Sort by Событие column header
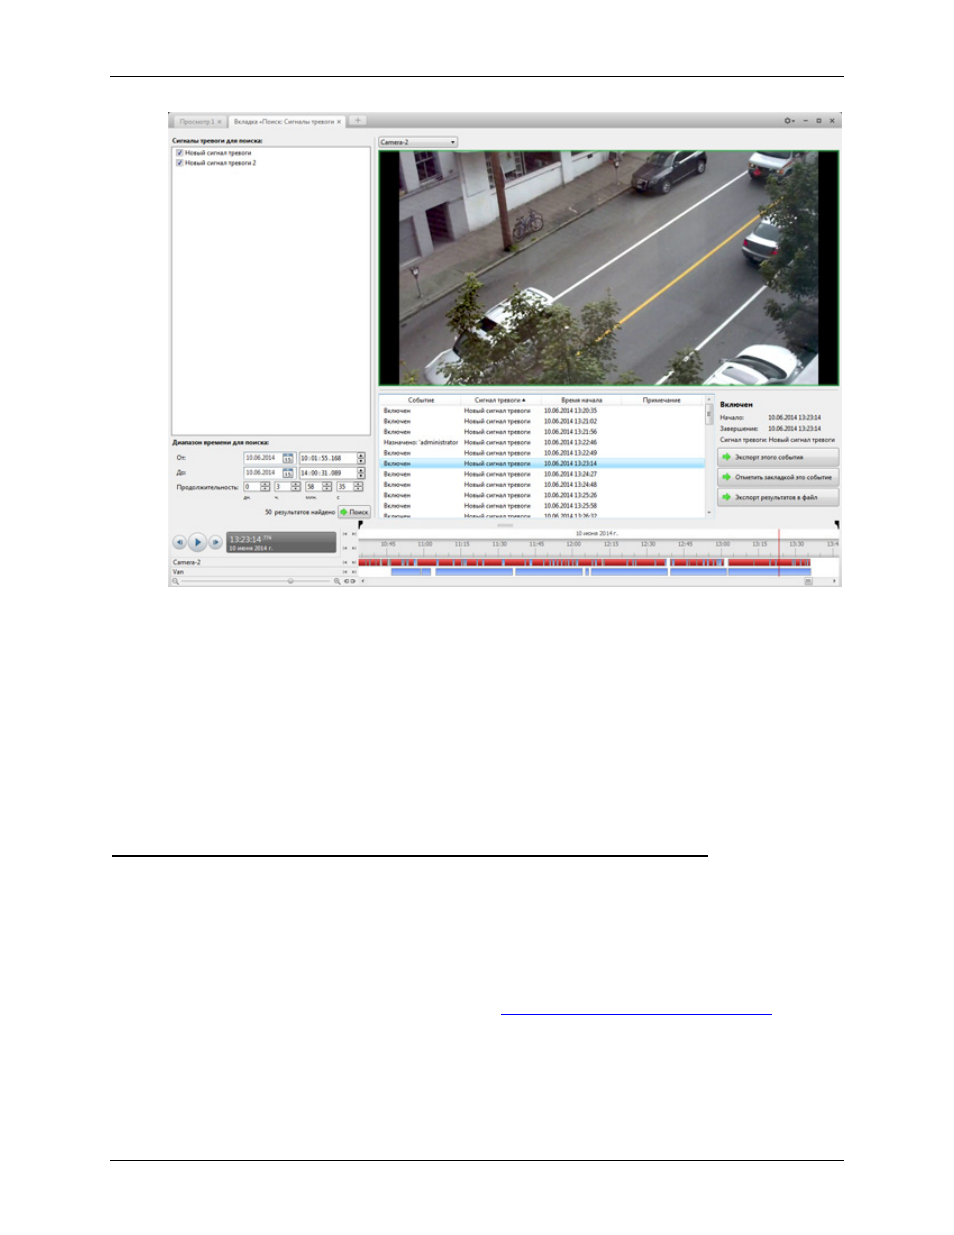Screen dimensions: 954x1235 [x=421, y=400]
